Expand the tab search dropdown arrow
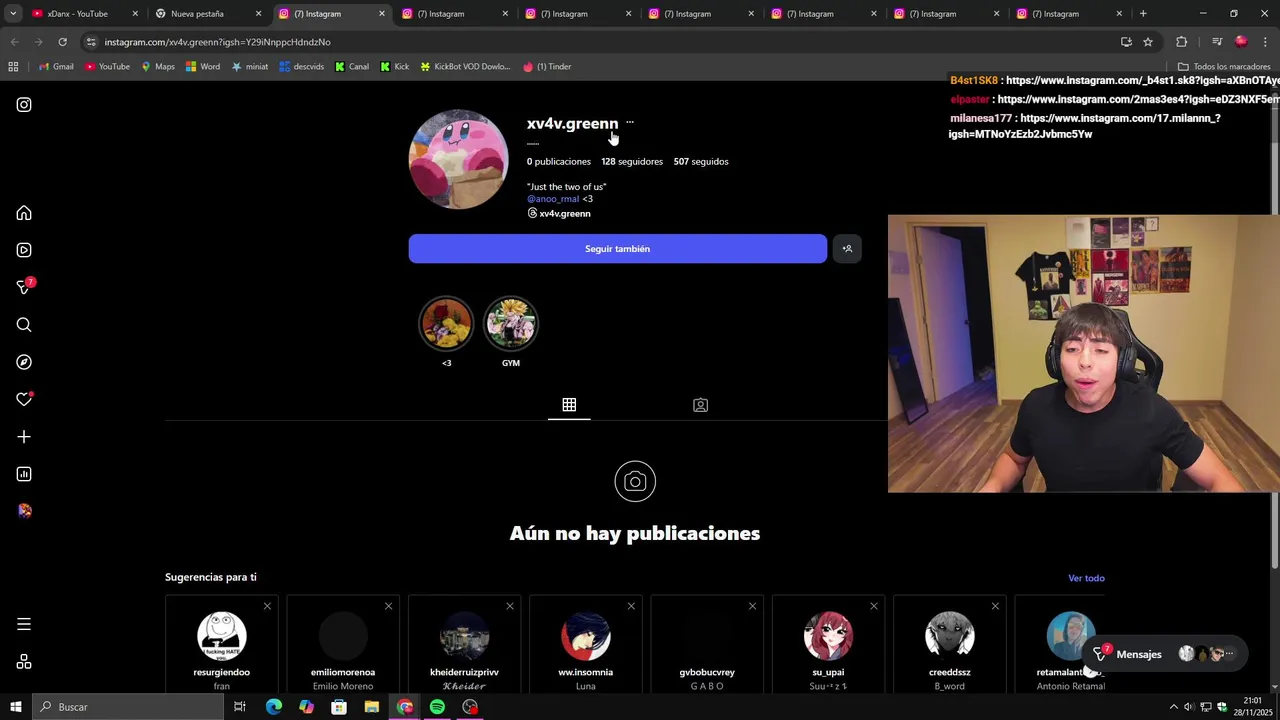The image size is (1280, 720). tap(13, 14)
